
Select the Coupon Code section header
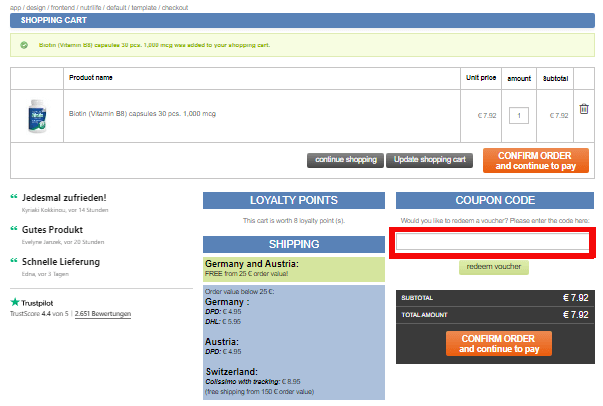493,200
